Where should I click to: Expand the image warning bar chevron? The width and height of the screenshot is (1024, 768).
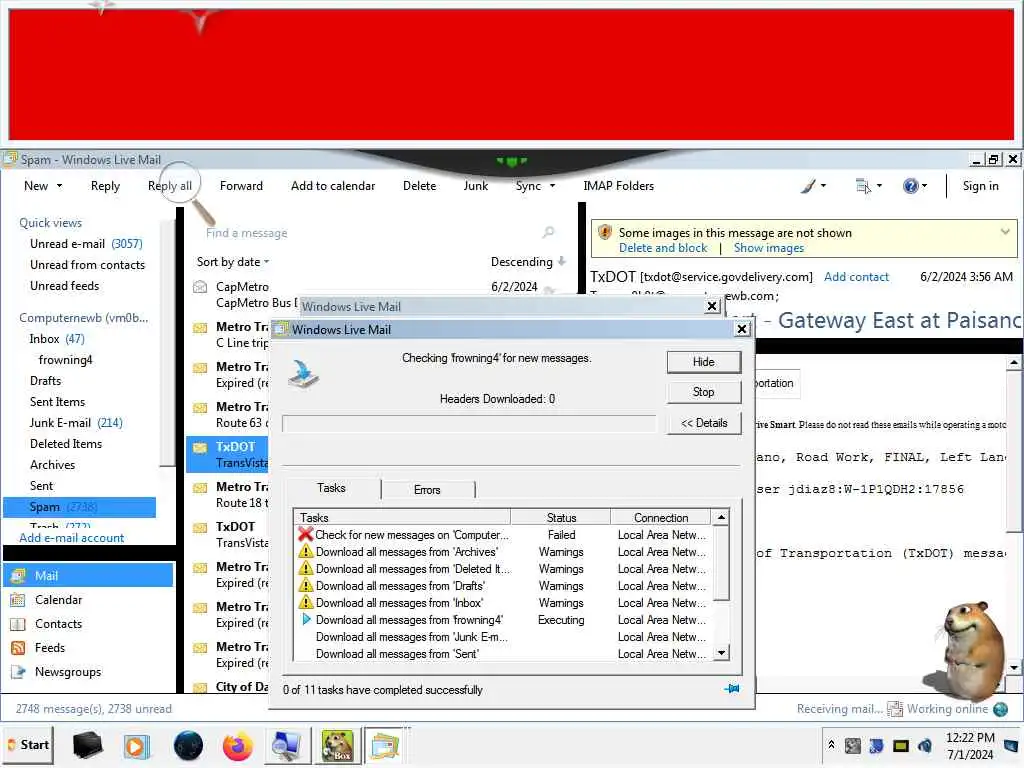click(x=1005, y=231)
